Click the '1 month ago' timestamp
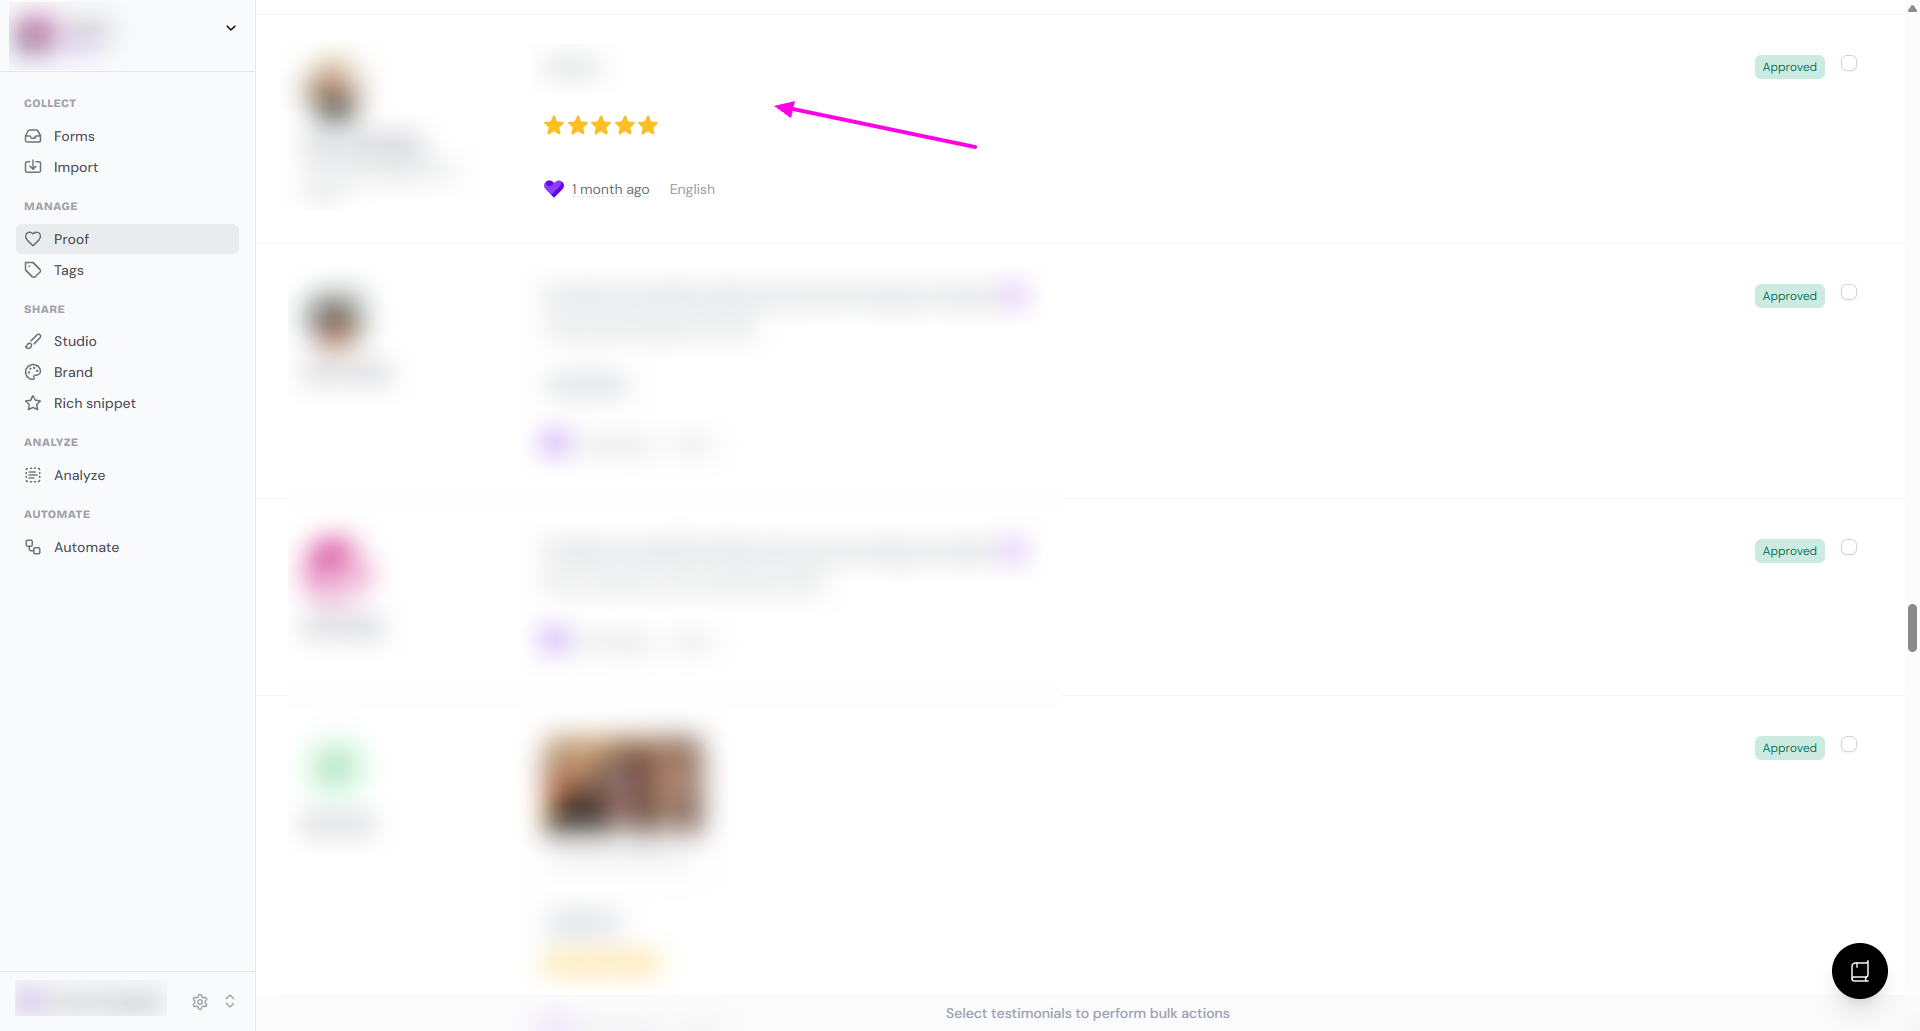The height and width of the screenshot is (1031, 1920). coord(610,189)
